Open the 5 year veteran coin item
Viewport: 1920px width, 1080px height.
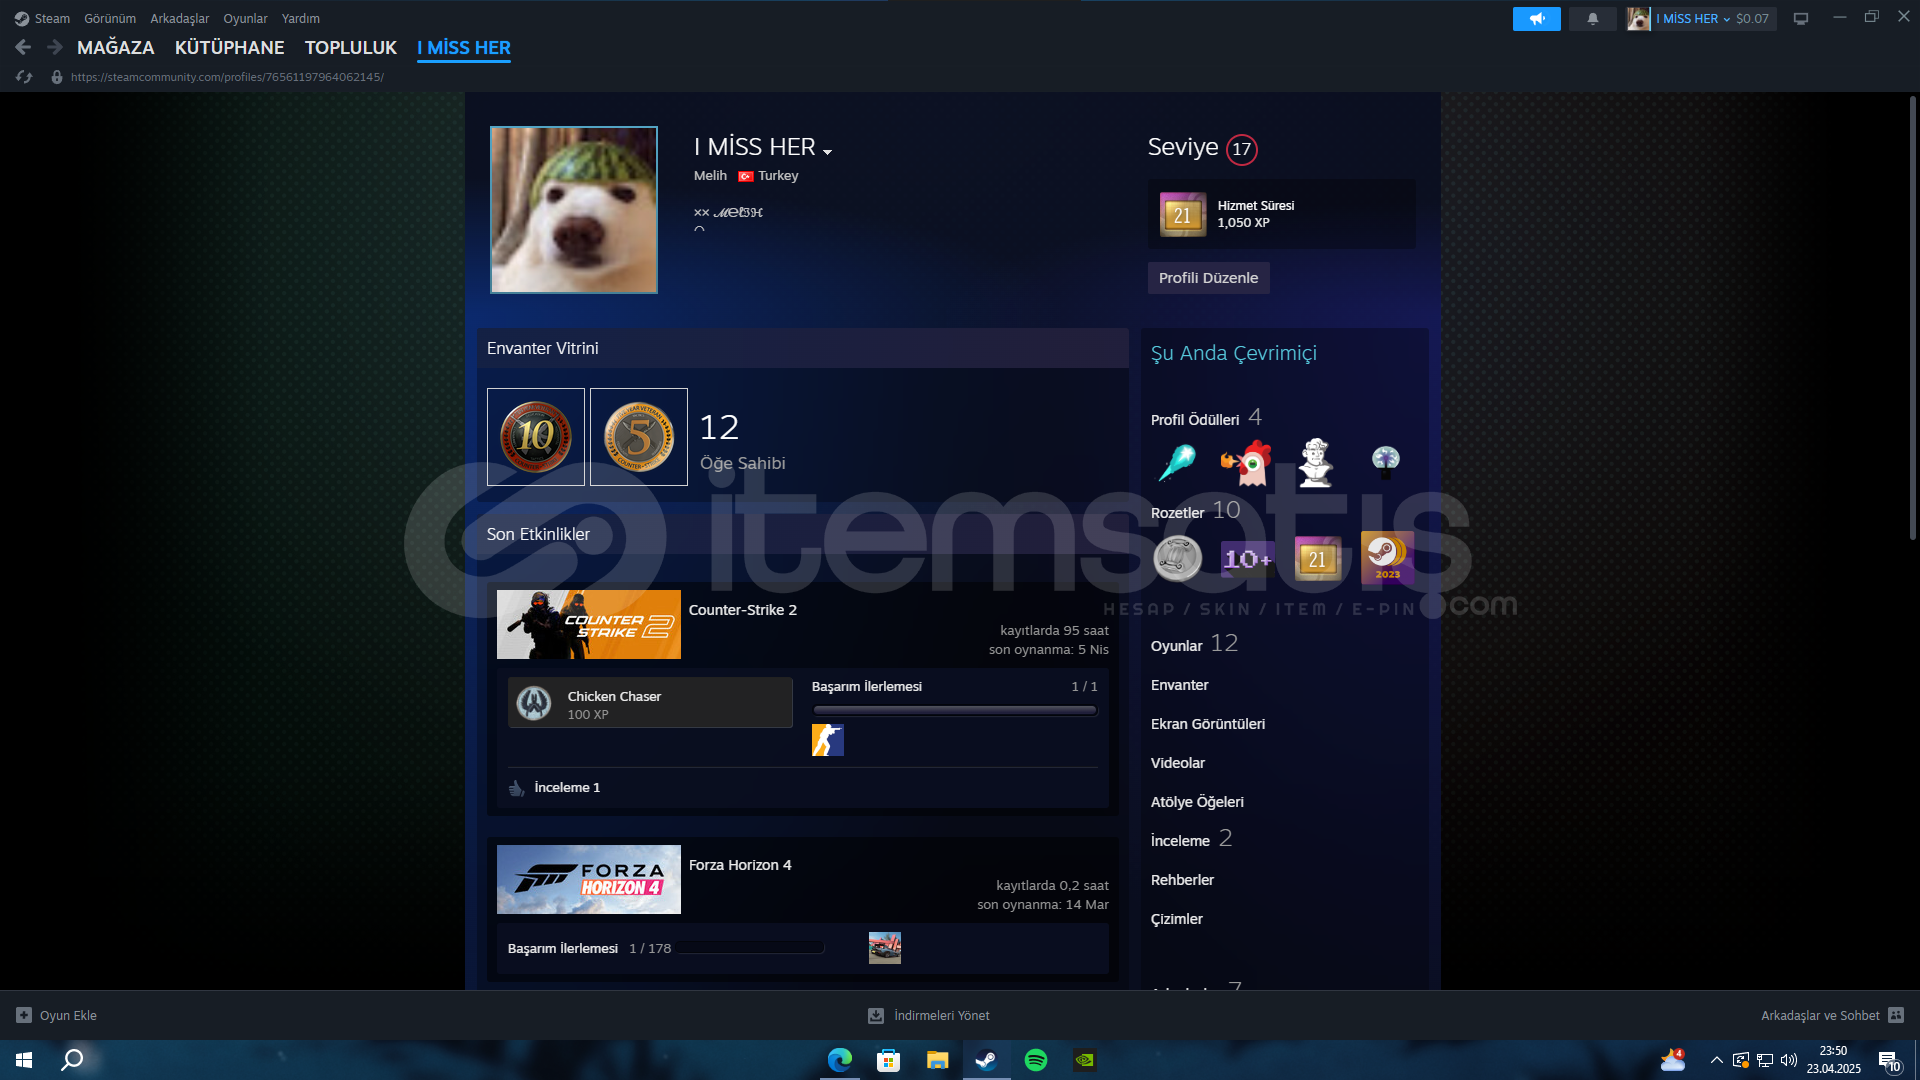tap(639, 437)
